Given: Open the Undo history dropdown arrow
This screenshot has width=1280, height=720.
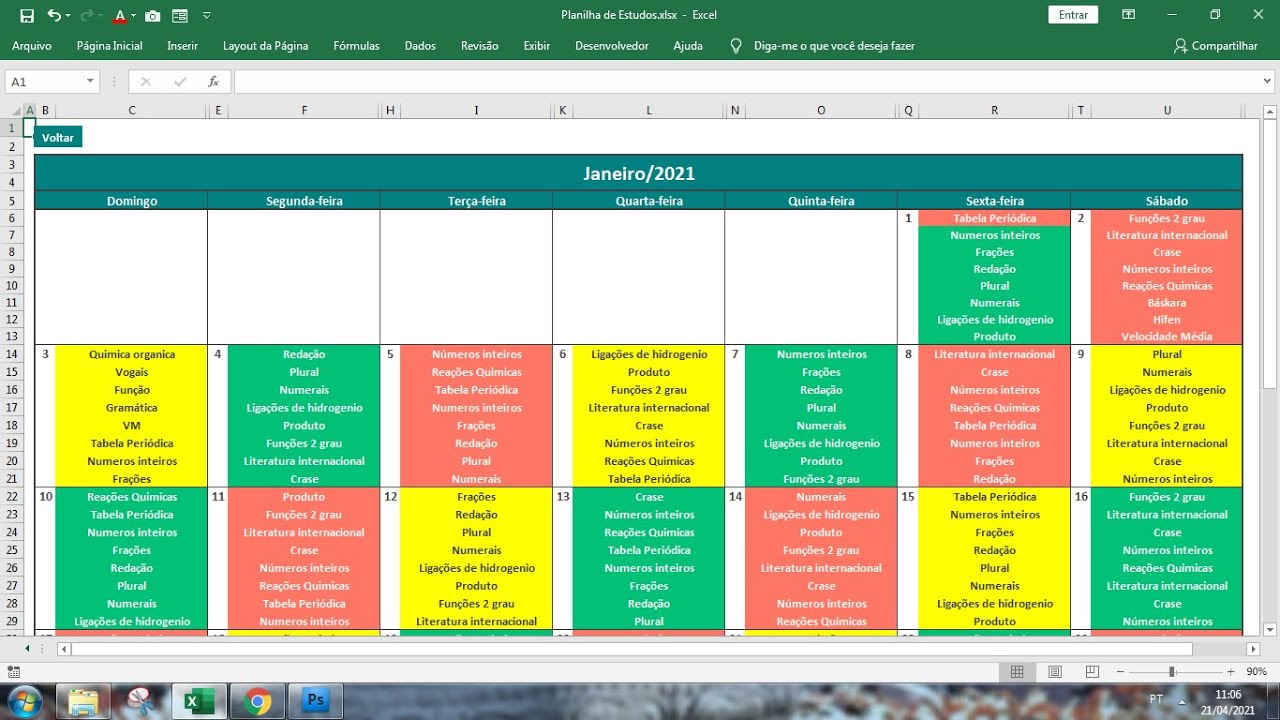Looking at the screenshot, I should pyautogui.click(x=68, y=15).
